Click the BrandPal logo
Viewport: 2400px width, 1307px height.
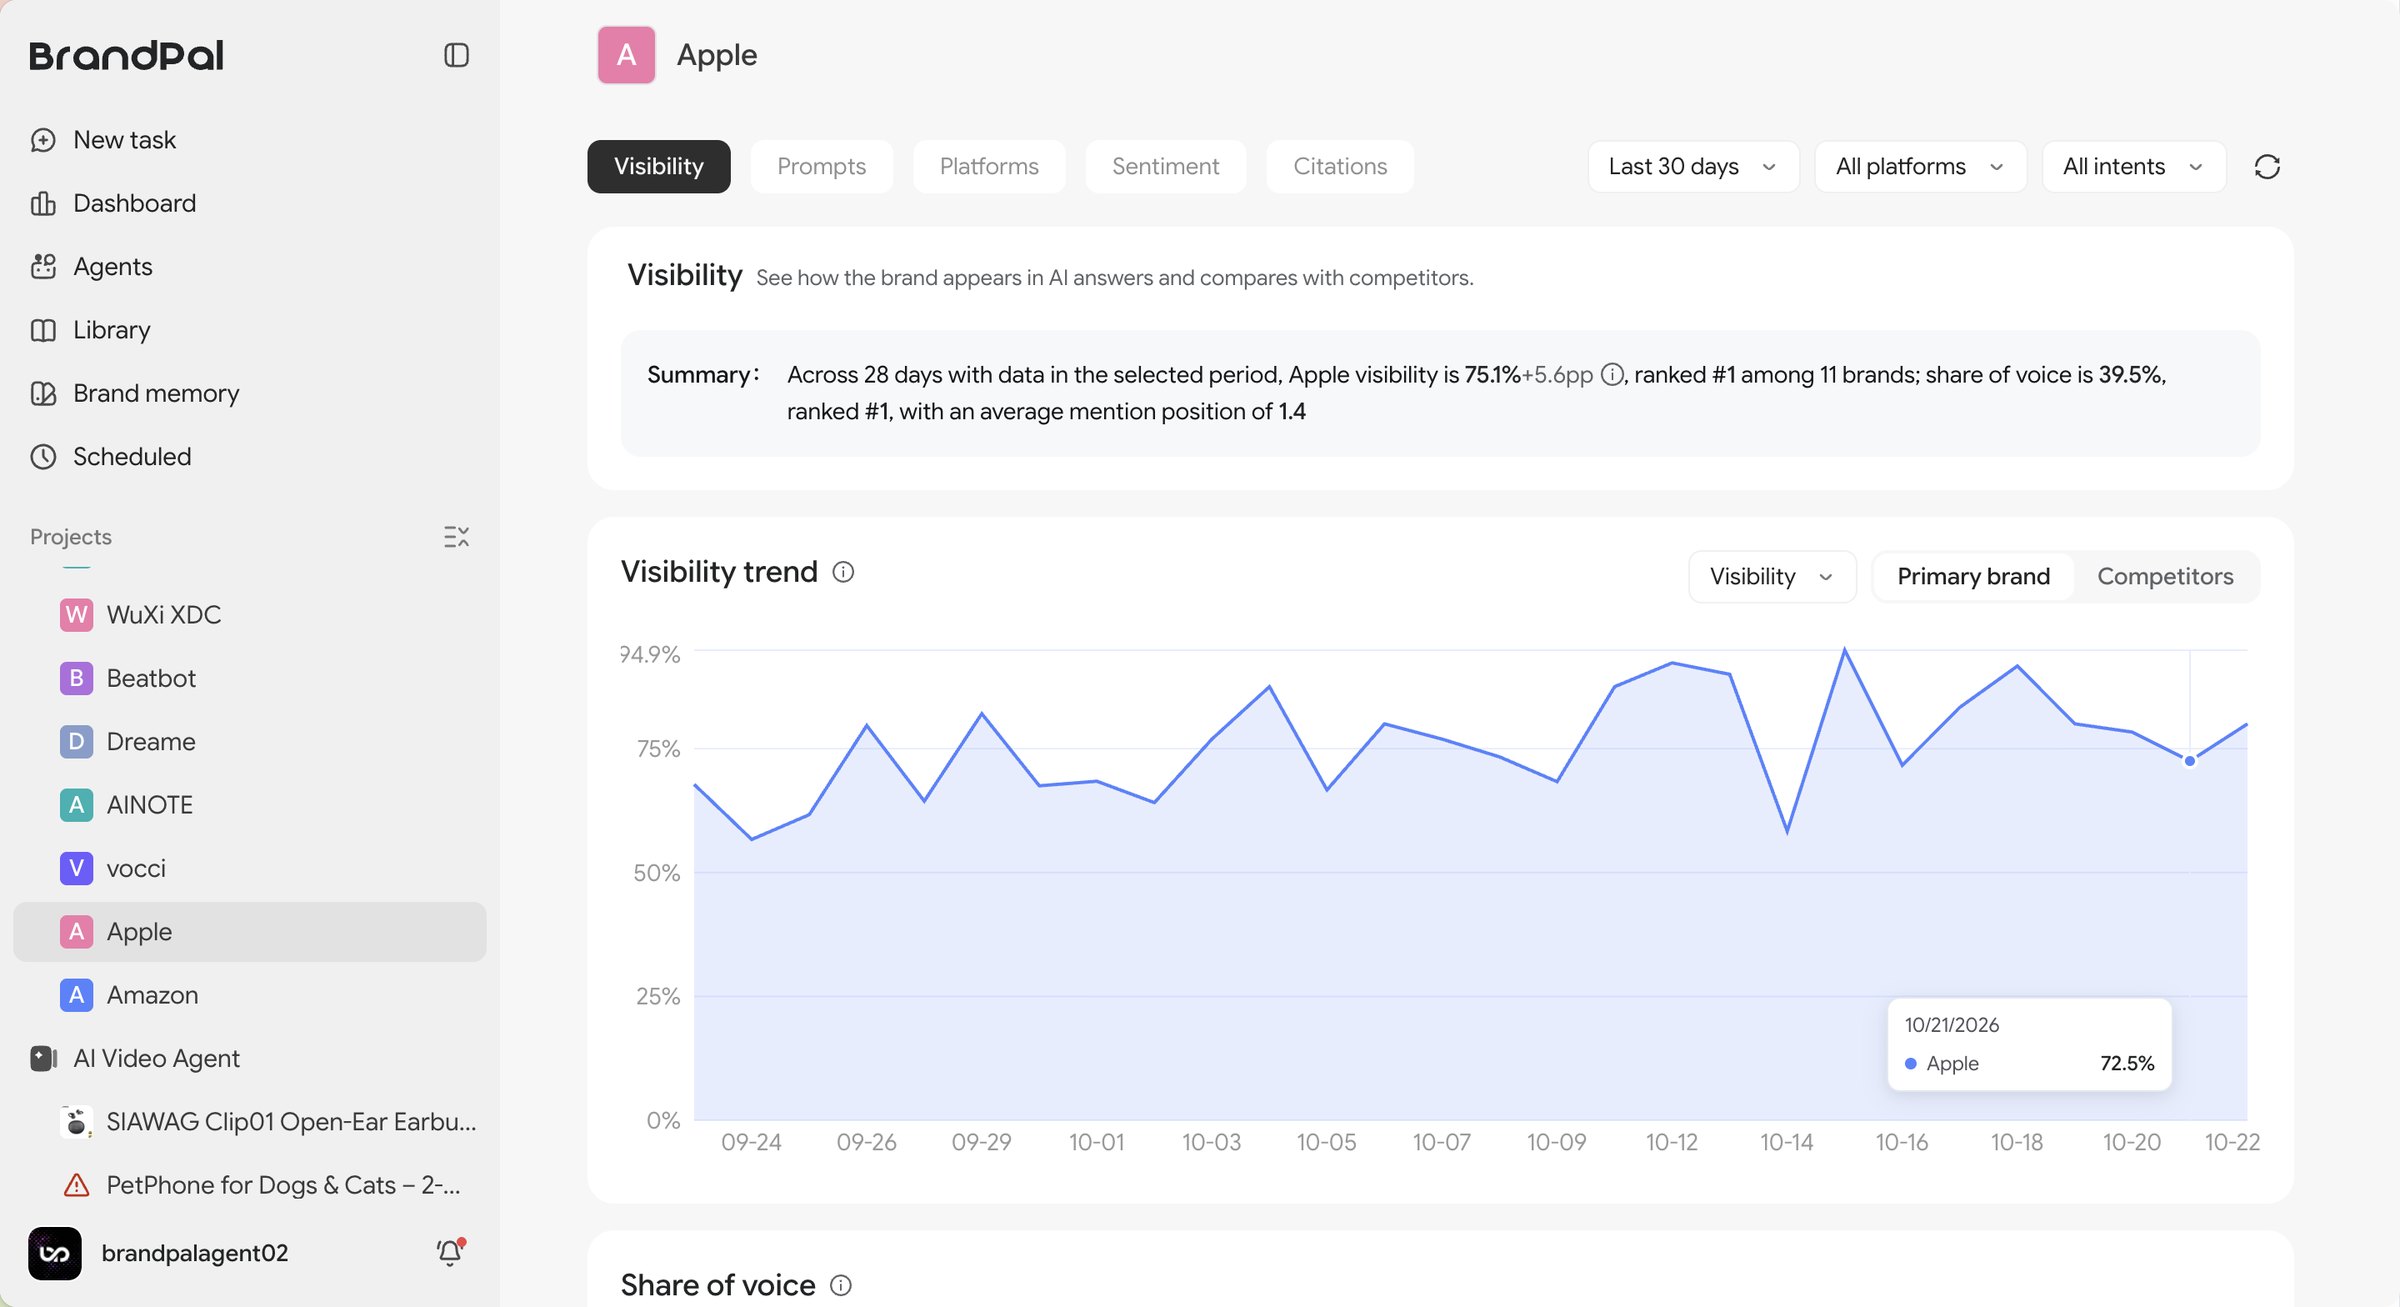126,55
